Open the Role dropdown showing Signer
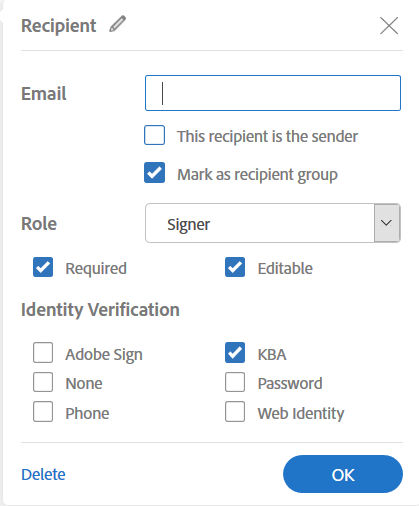 click(273, 223)
